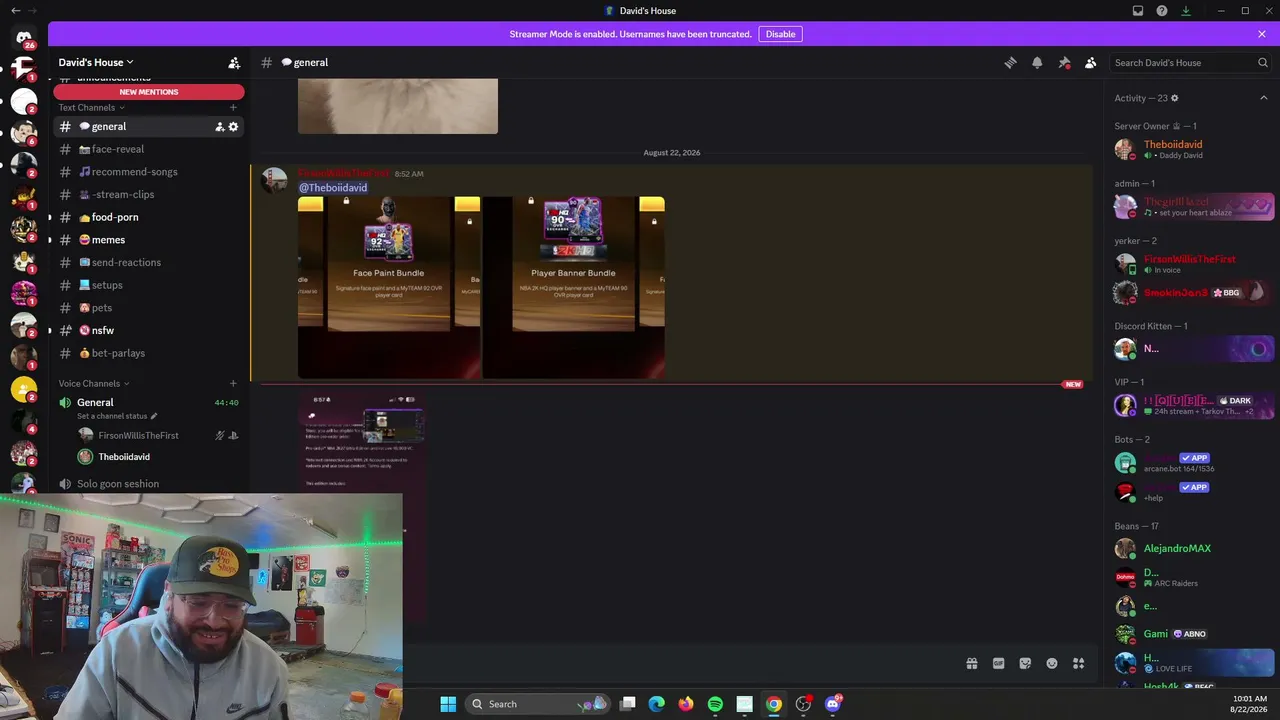Collapse the Activity panel
Screen dimensions: 1280x720
pos(1263,98)
